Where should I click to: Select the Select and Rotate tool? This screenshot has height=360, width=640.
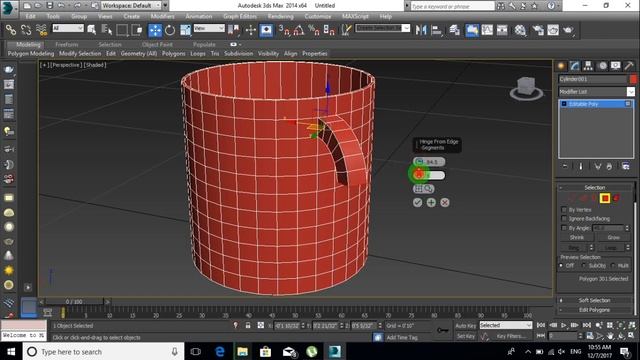coord(170,30)
